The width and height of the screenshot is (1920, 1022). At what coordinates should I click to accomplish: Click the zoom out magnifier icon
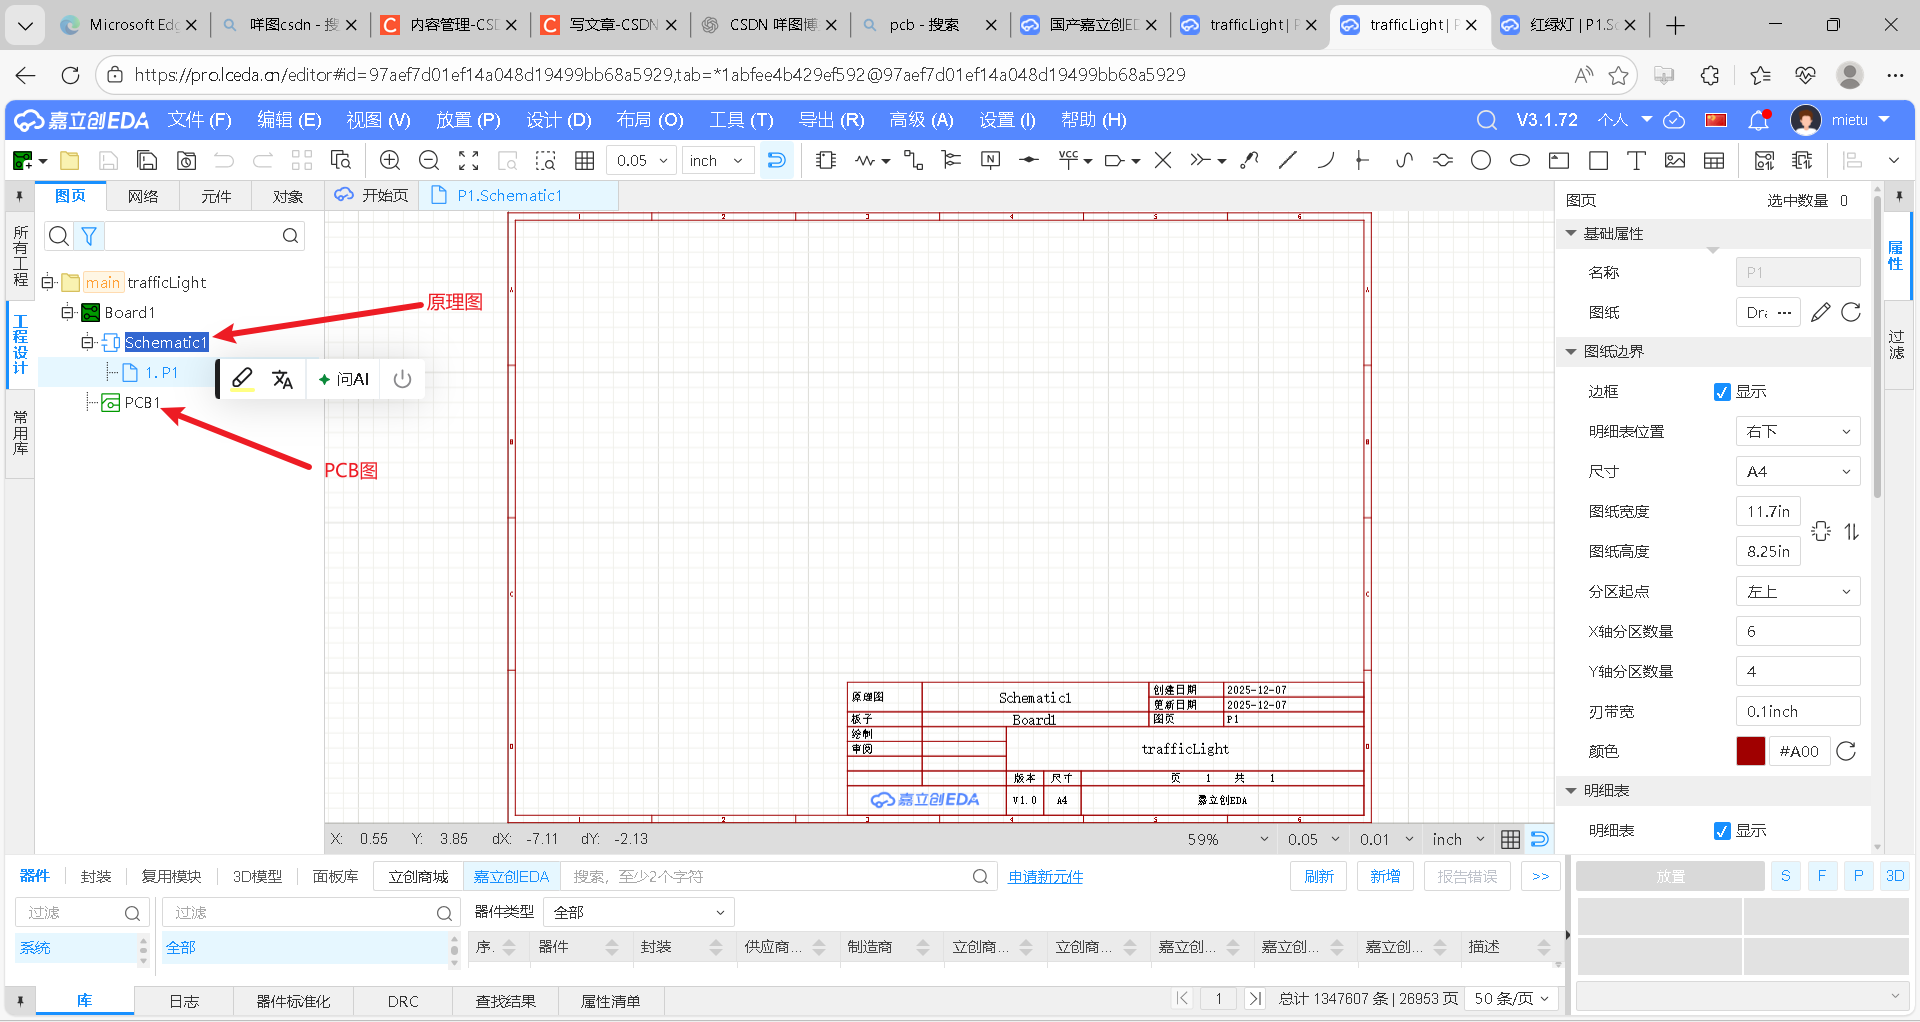(x=429, y=161)
